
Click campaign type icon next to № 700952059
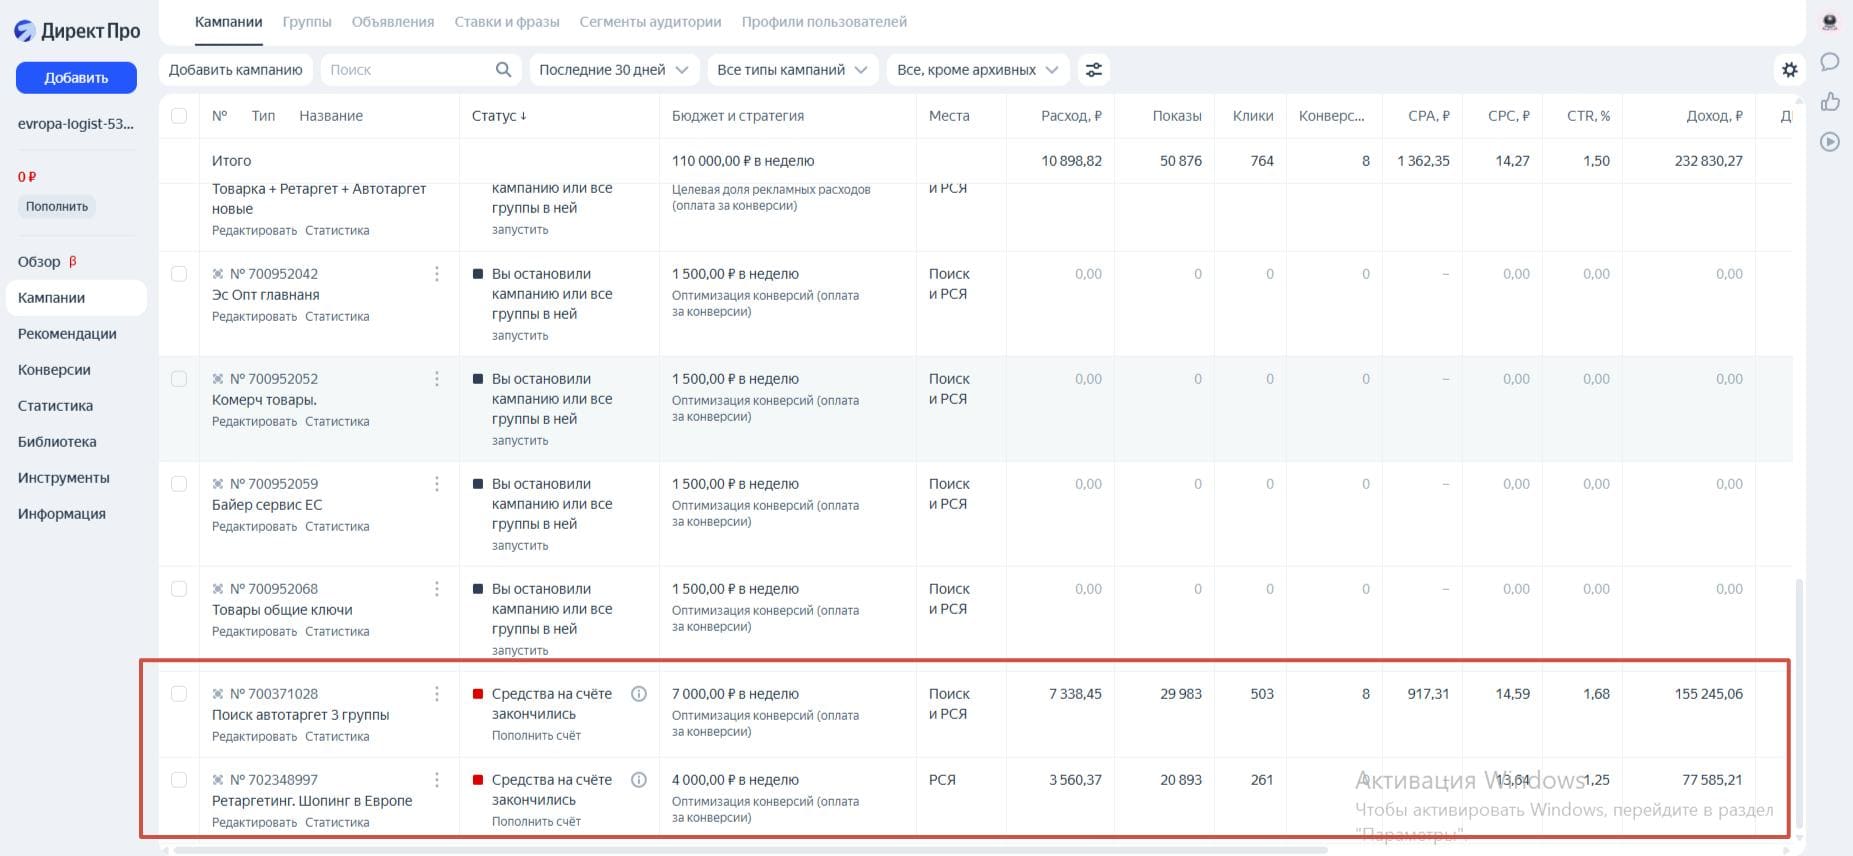218,484
